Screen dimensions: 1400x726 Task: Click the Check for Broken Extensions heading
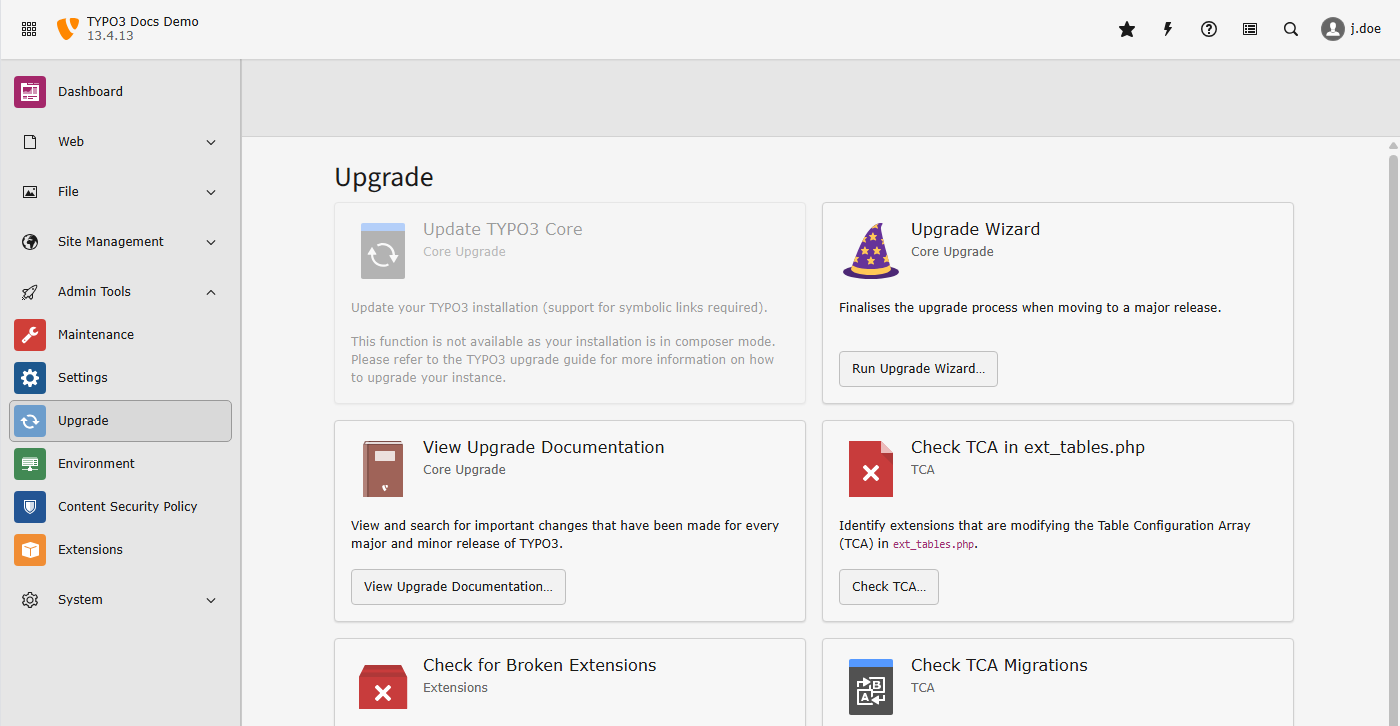coord(540,665)
